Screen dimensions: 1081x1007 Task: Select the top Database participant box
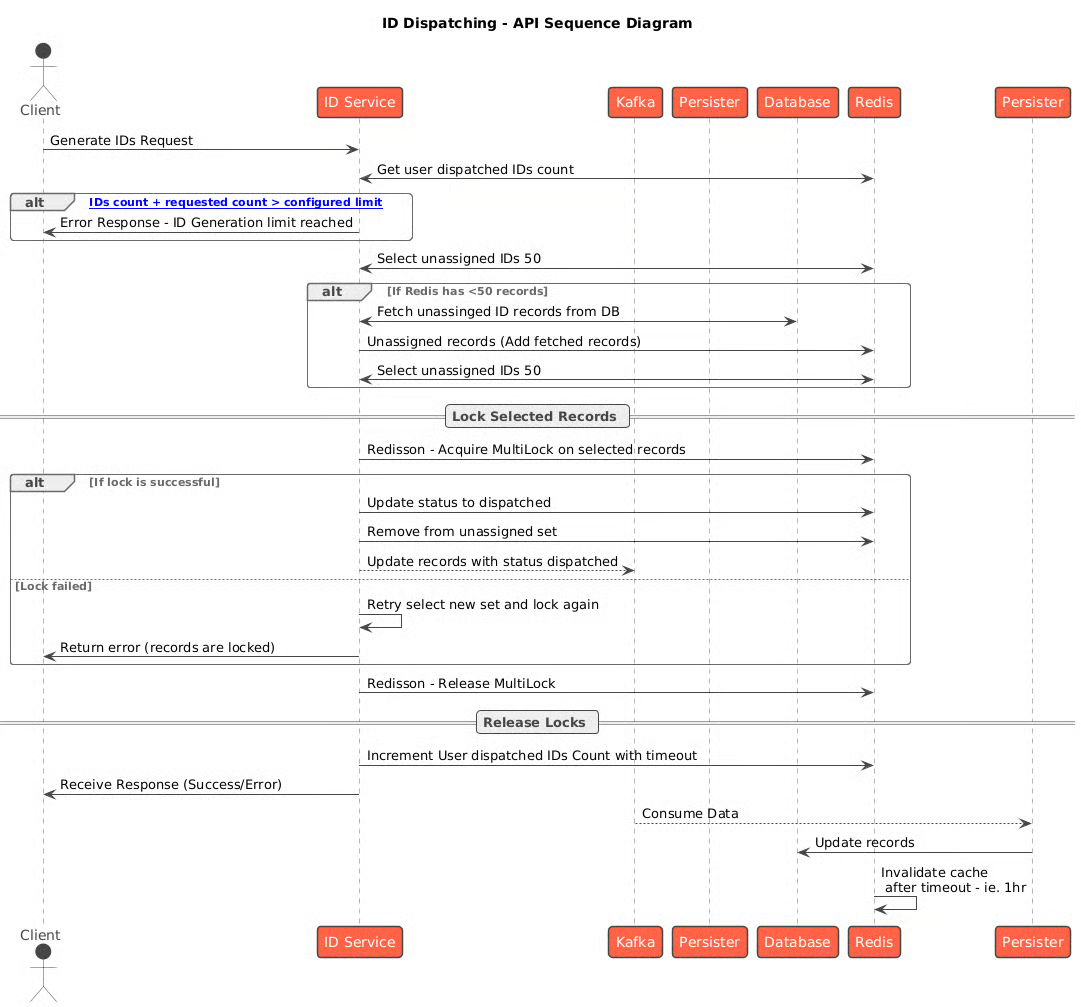[797, 102]
